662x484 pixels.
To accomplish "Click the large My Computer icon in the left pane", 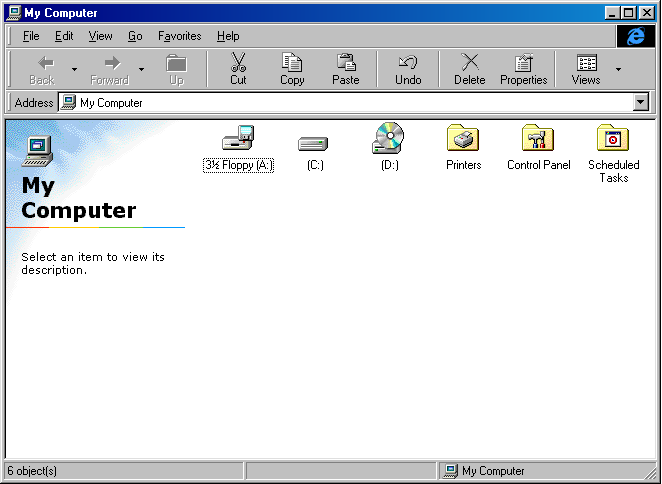I will (38, 151).
